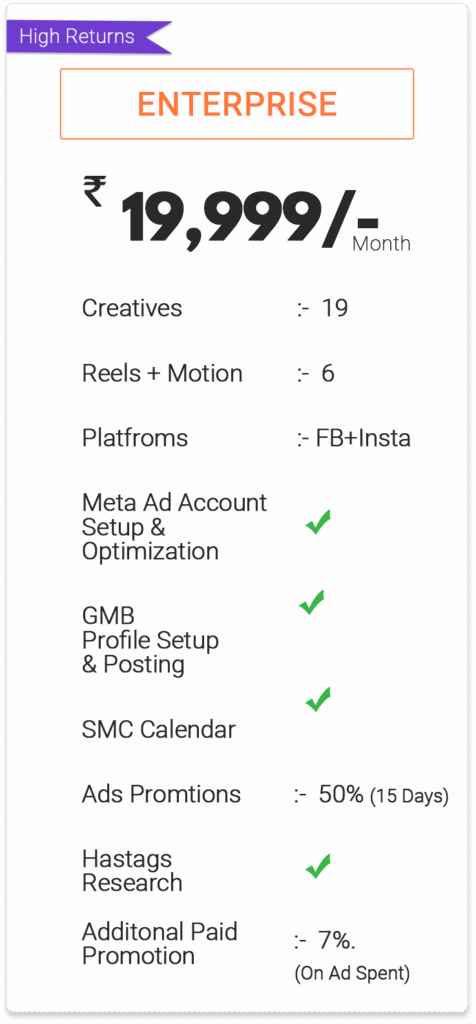
Task: Click the 19,999/- price text
Action: click(x=250, y=220)
